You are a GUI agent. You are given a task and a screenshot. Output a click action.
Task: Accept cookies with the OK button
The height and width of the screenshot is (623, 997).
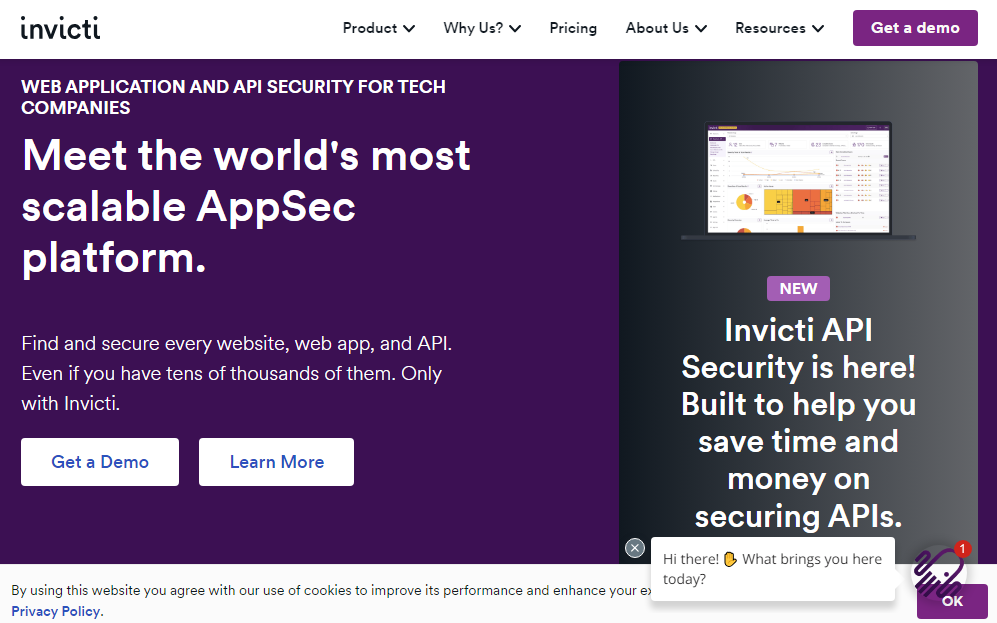[952, 601]
